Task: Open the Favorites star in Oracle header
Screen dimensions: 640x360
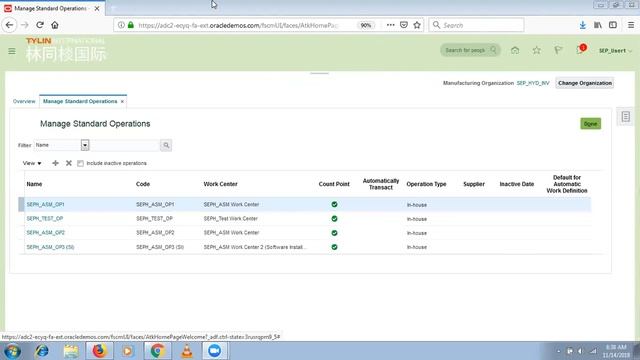Action: pos(536,50)
